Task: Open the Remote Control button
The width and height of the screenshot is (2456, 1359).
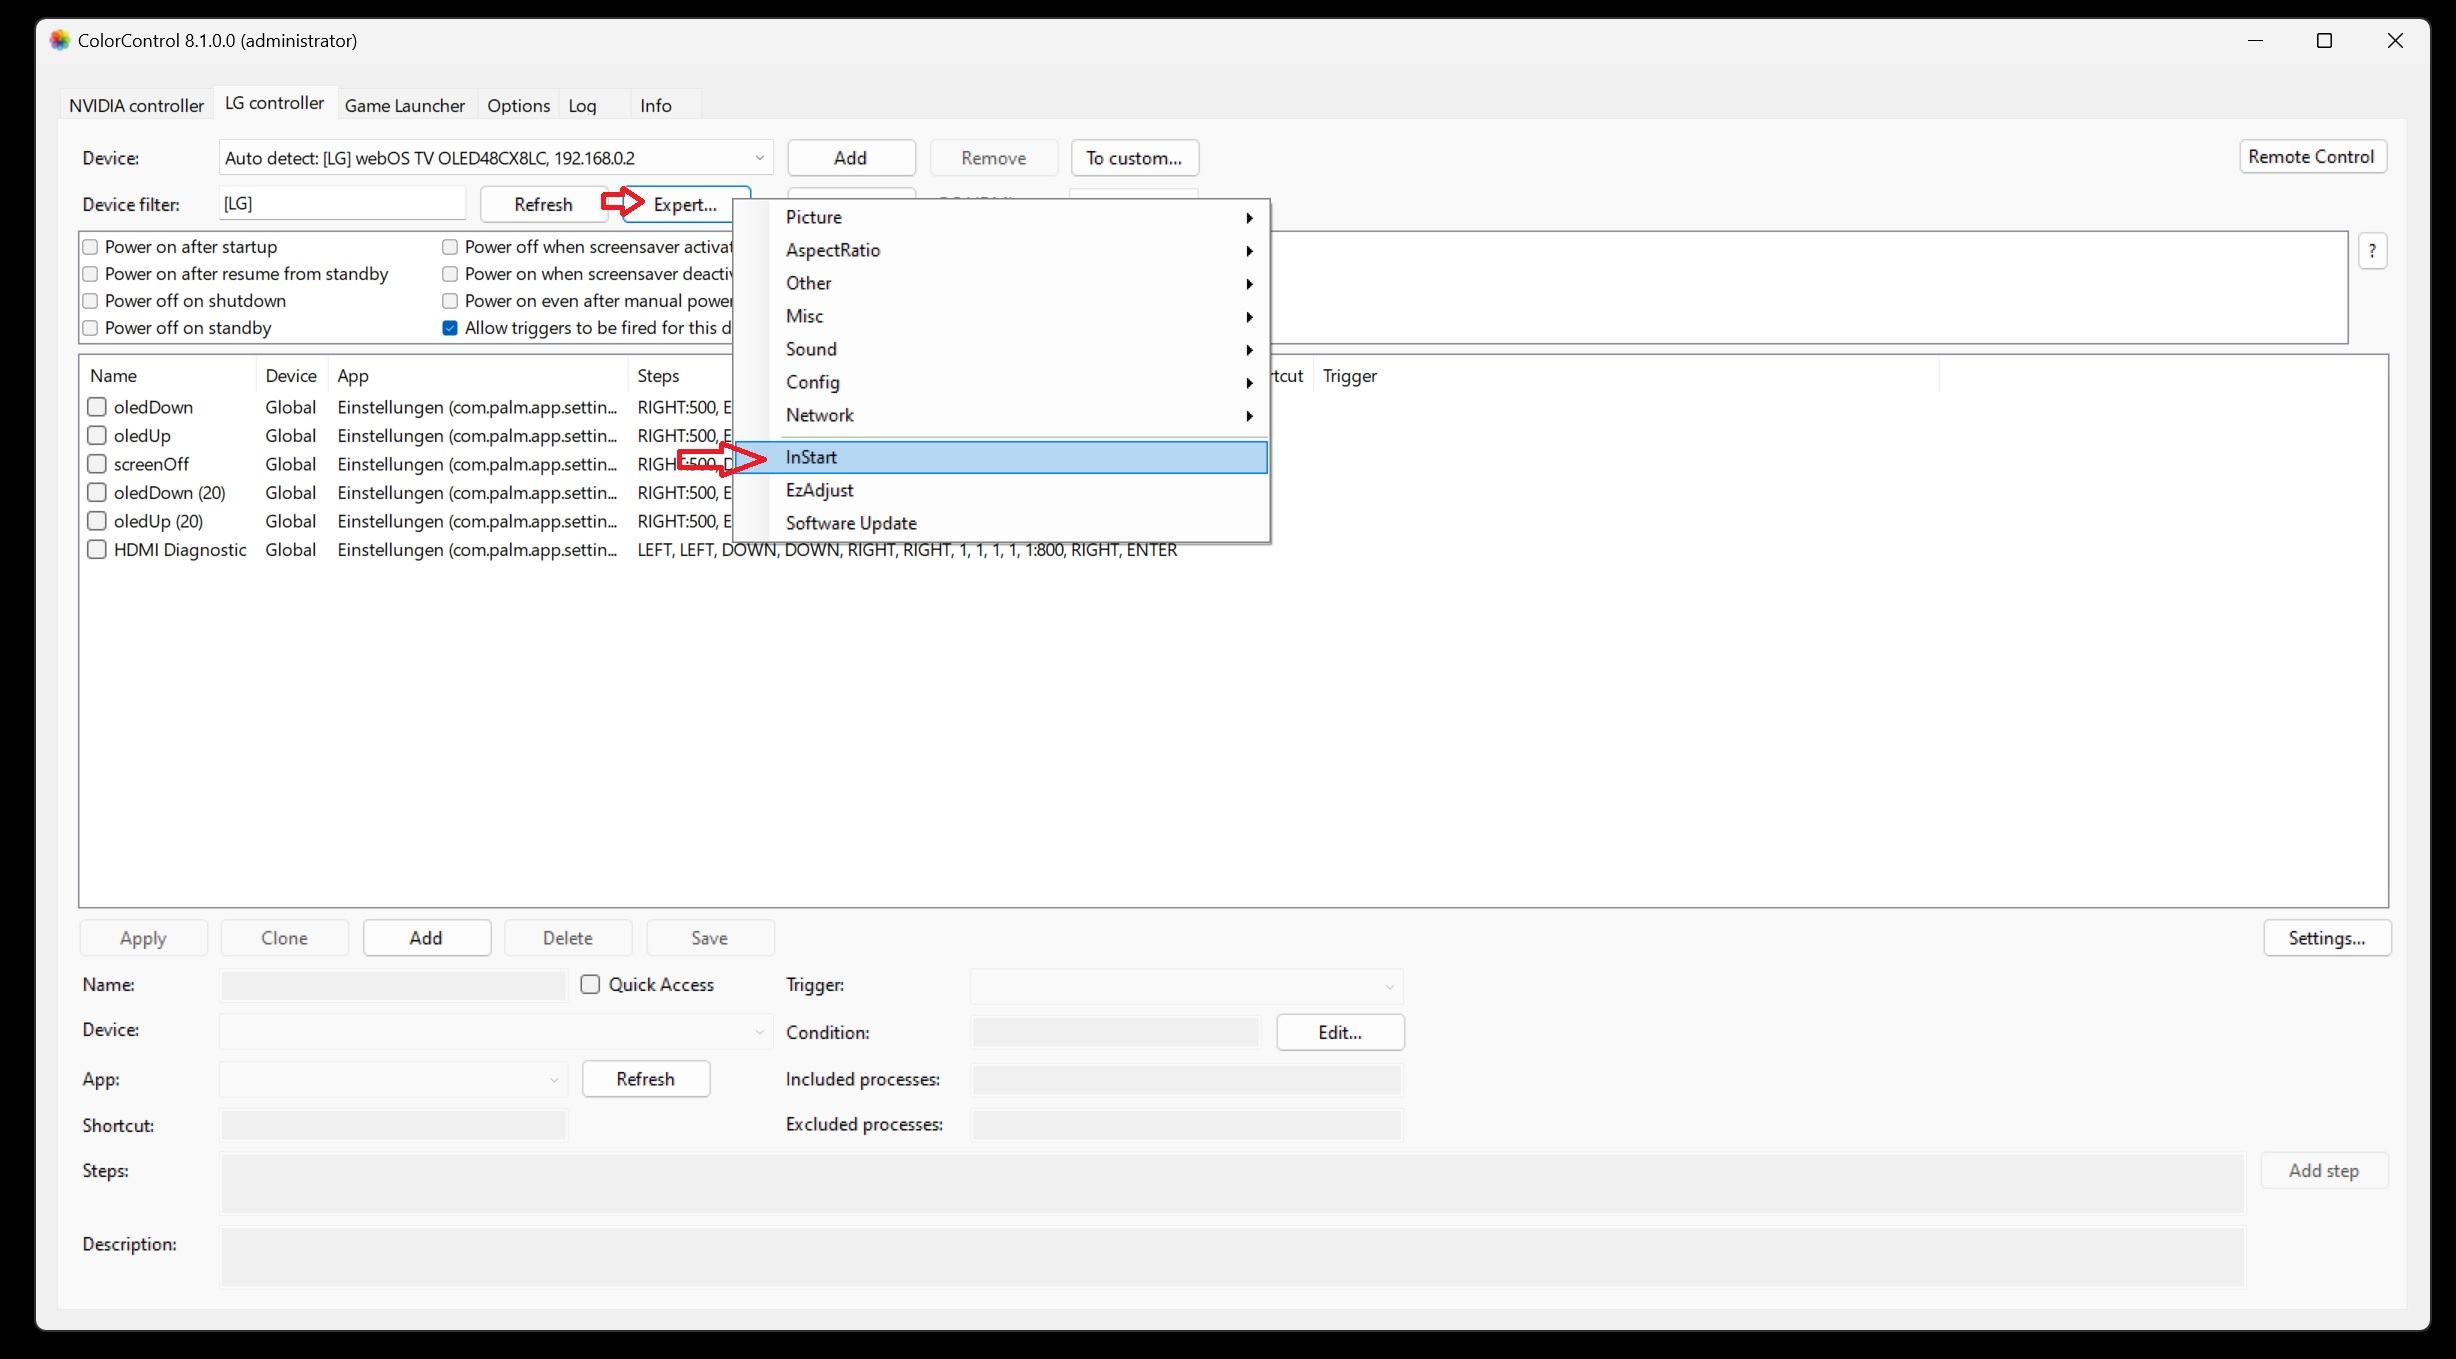Action: pyautogui.click(x=2311, y=156)
